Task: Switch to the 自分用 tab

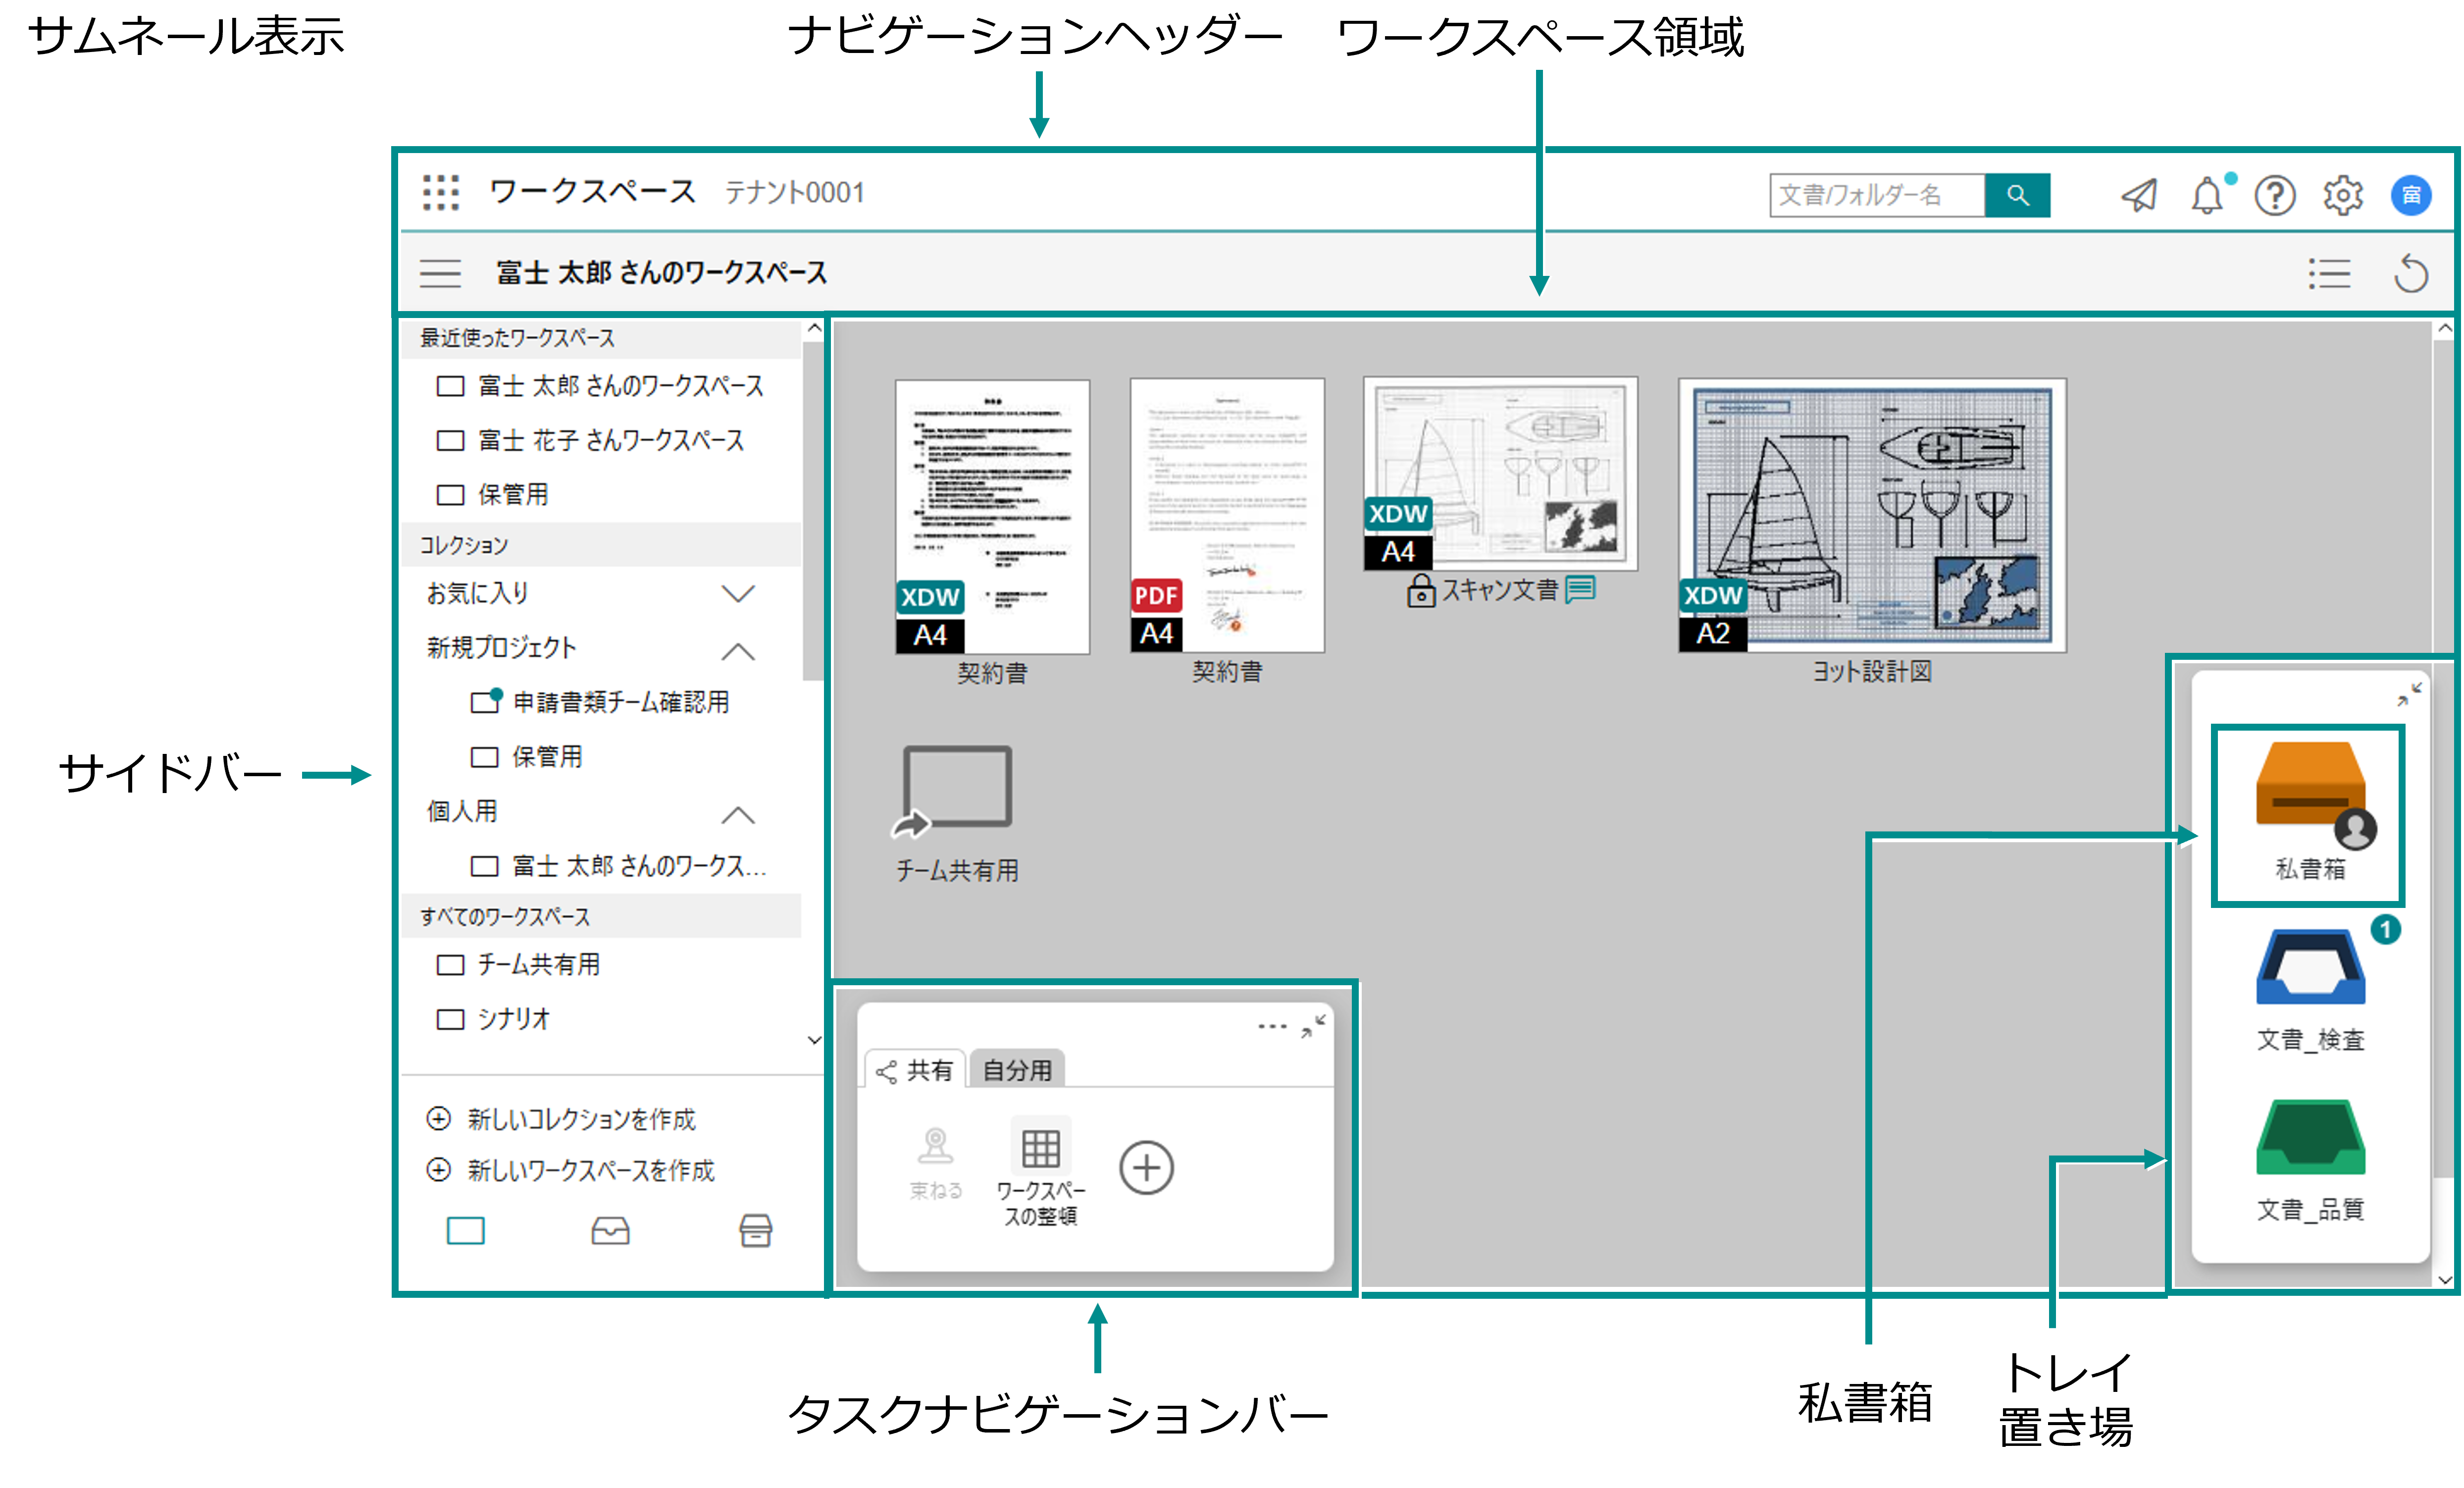Action: click(1017, 1070)
